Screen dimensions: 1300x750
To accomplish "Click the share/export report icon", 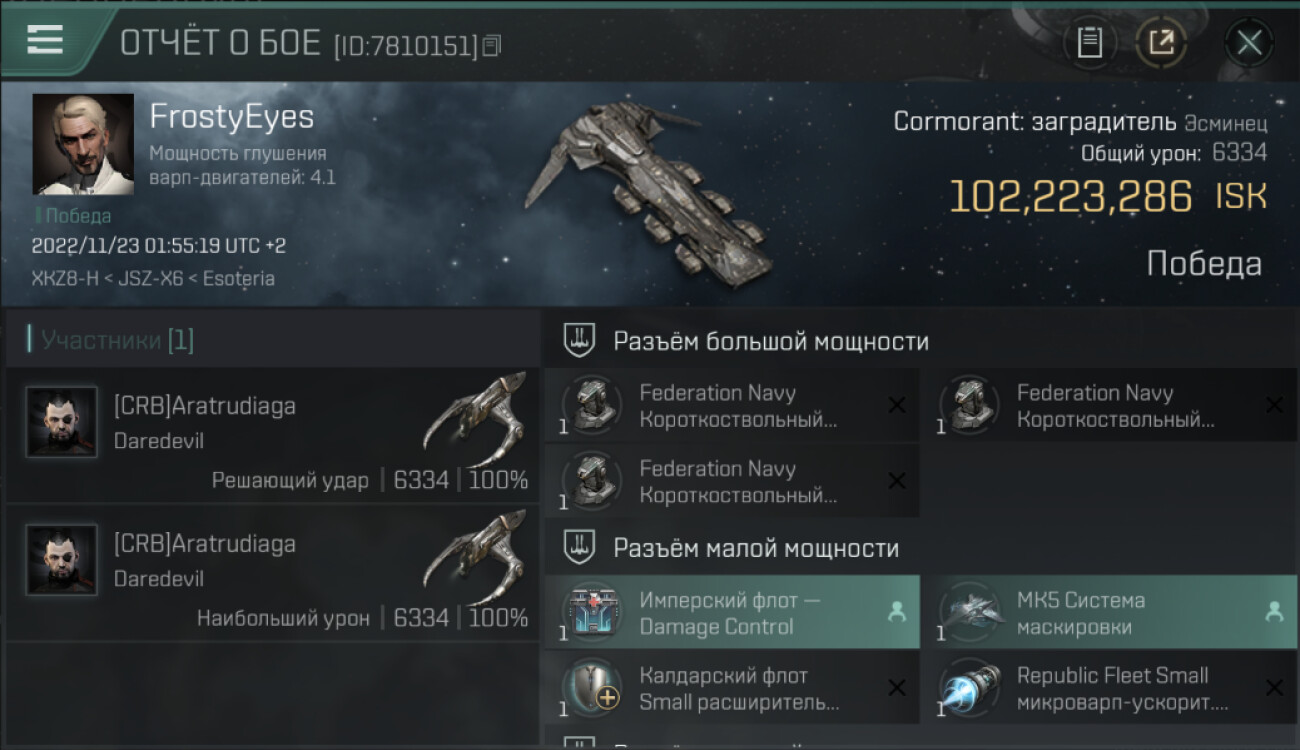I will (1161, 43).
